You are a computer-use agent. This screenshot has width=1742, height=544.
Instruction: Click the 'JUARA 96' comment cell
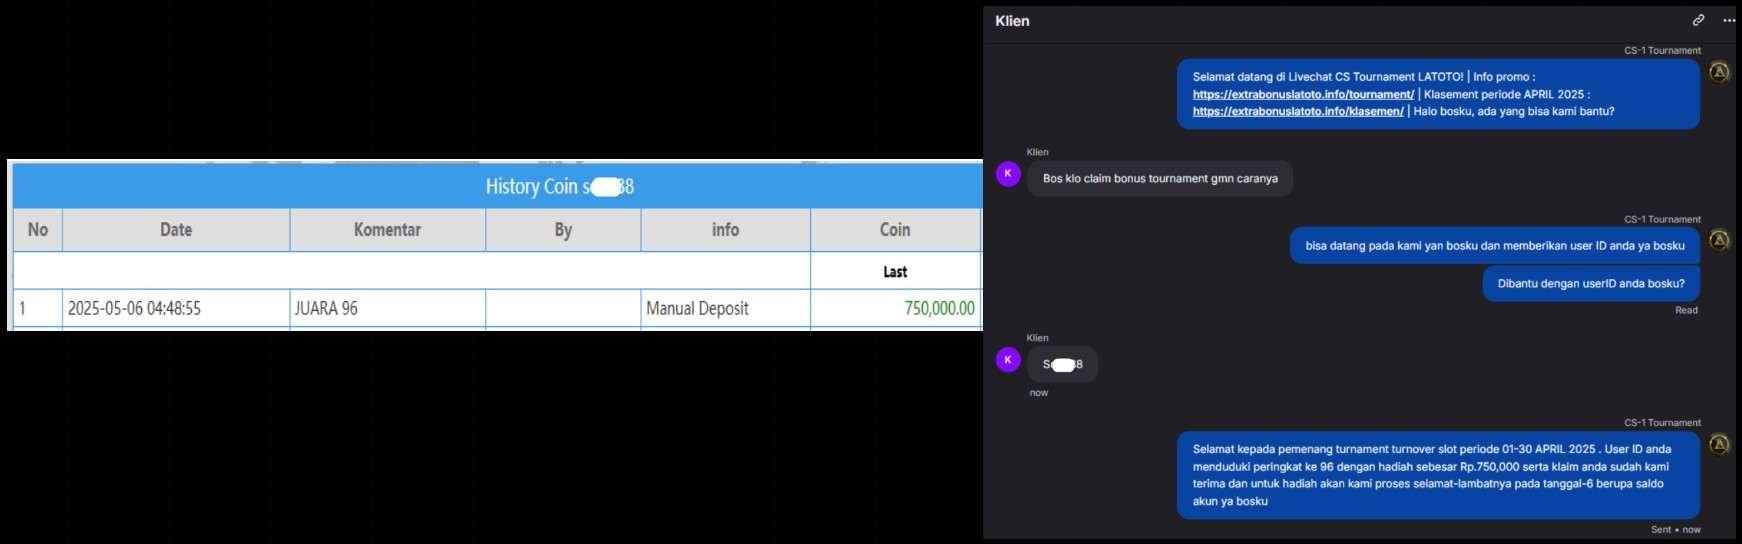tap(388, 308)
